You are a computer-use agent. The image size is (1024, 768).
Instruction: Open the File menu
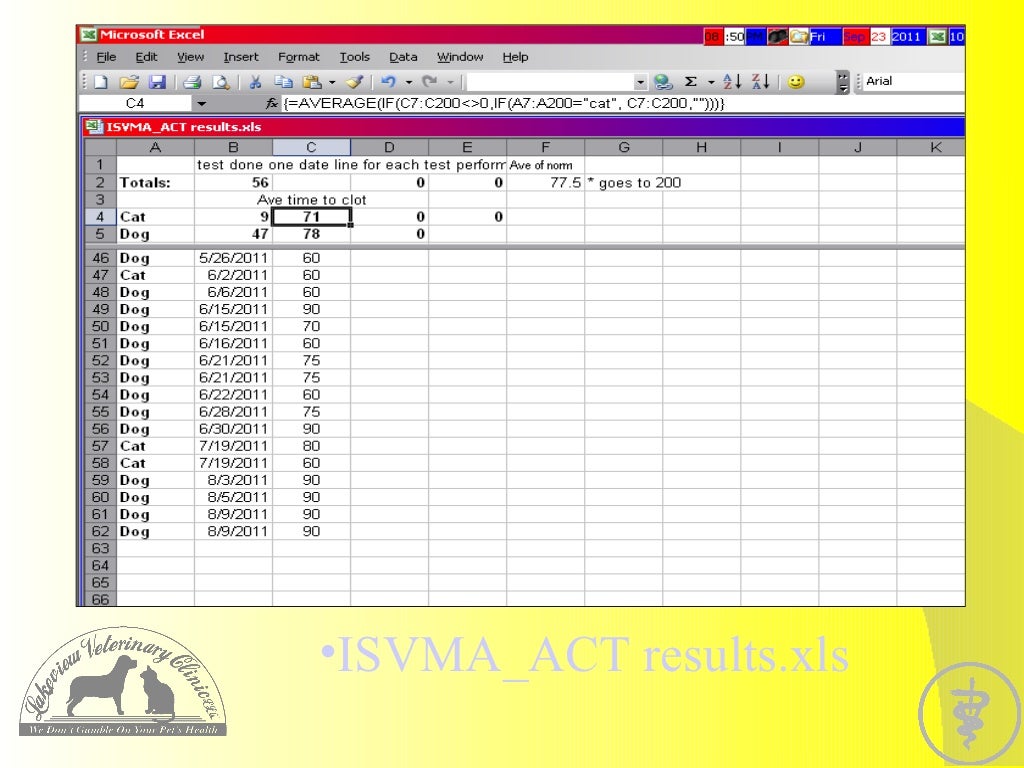tap(106, 57)
